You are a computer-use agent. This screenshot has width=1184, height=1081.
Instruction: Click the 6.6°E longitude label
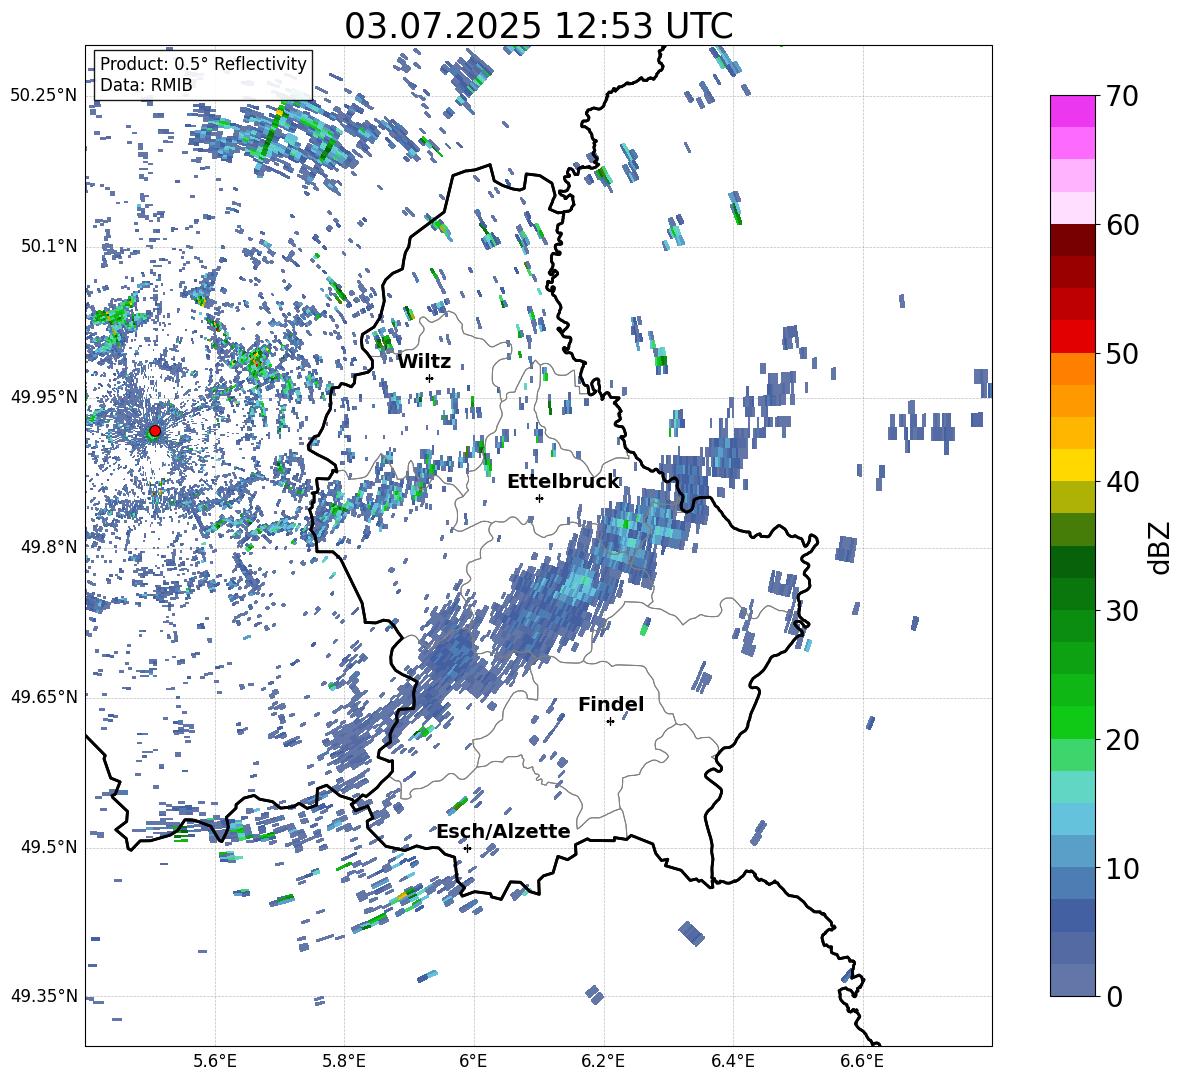[862, 1061]
